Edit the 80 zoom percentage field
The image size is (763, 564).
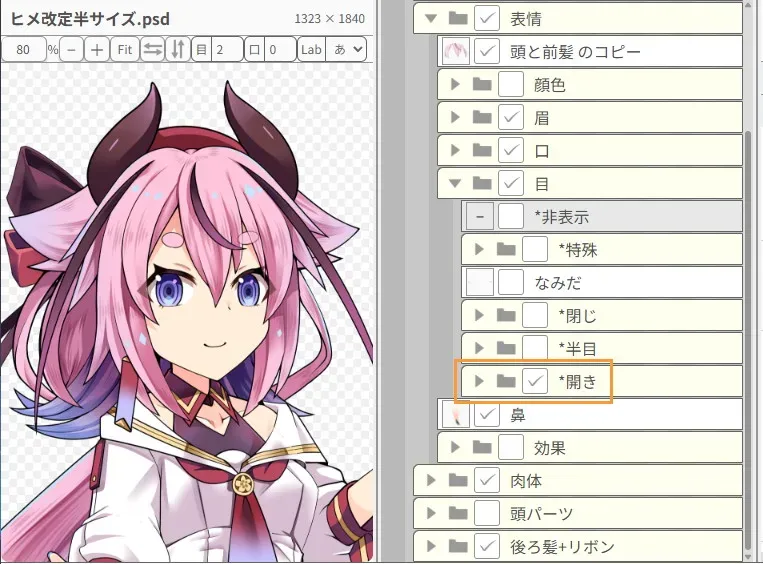(x=23, y=50)
